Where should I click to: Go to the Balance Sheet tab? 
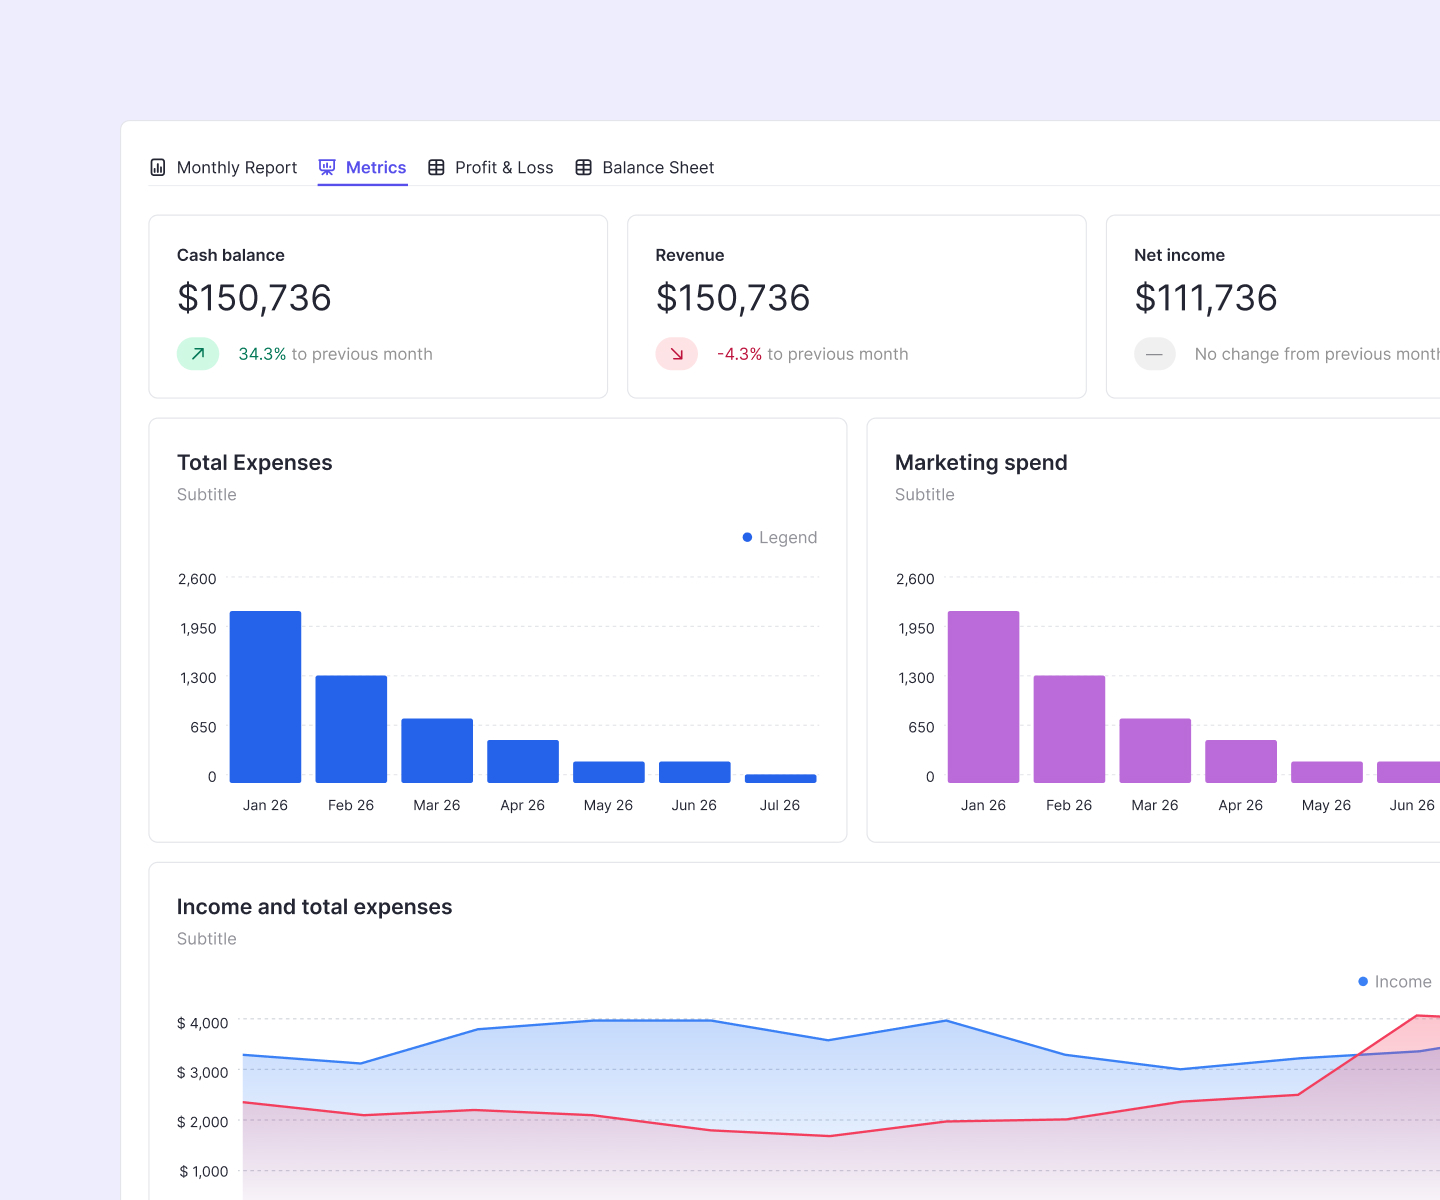point(645,167)
